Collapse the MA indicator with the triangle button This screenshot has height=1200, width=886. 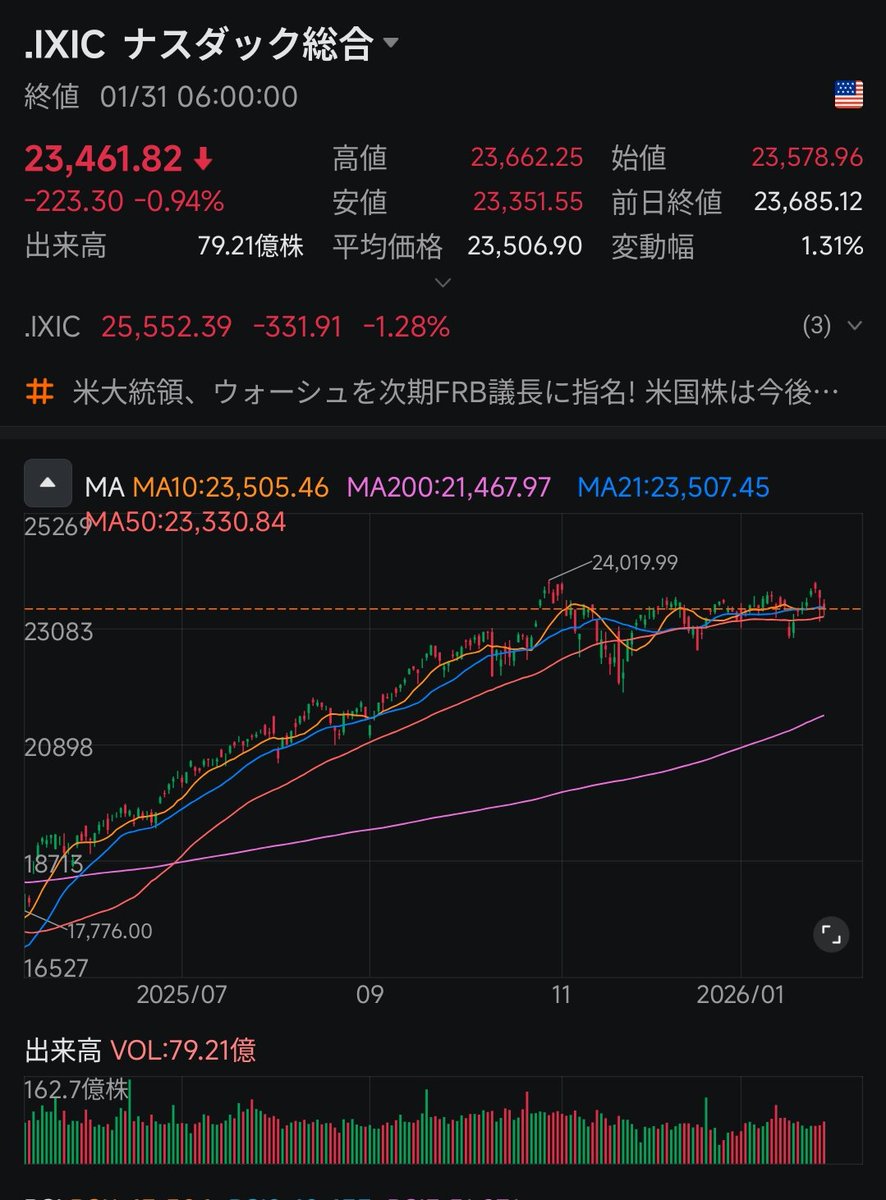[x=48, y=483]
